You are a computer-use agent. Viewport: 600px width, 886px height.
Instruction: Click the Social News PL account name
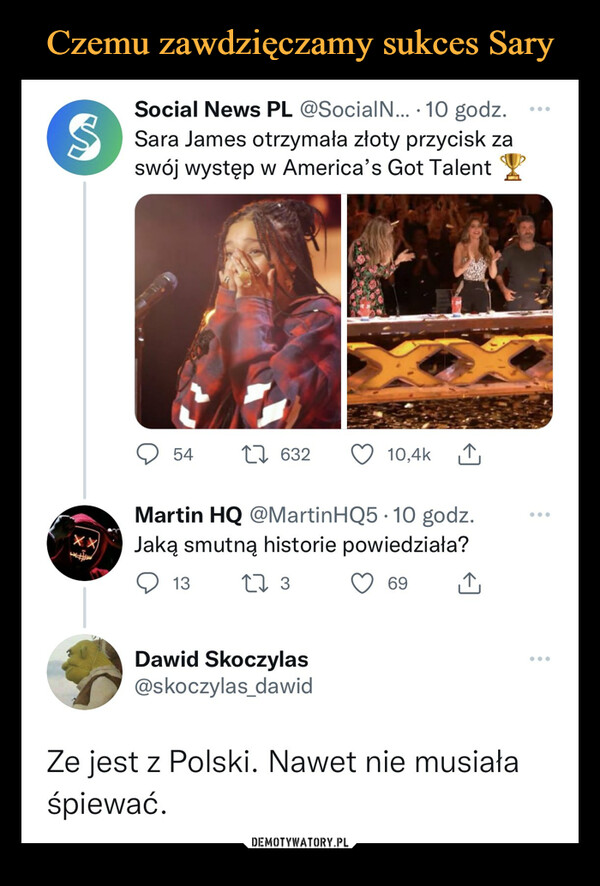(213, 109)
